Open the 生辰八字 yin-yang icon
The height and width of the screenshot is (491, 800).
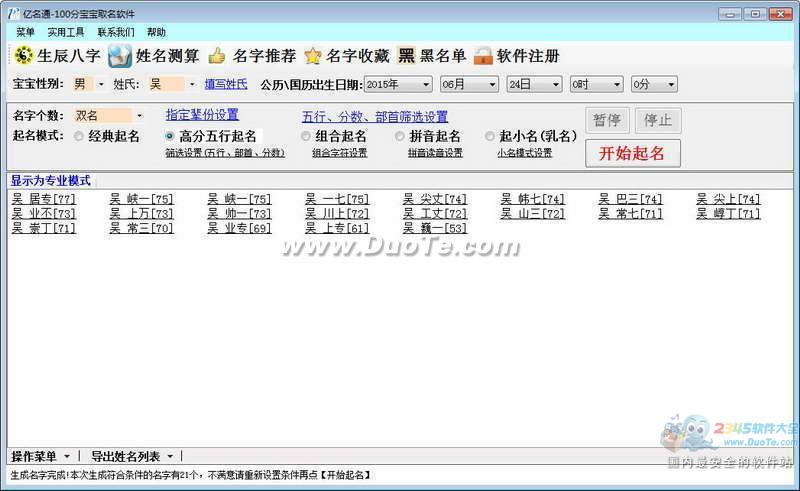[x=23, y=56]
